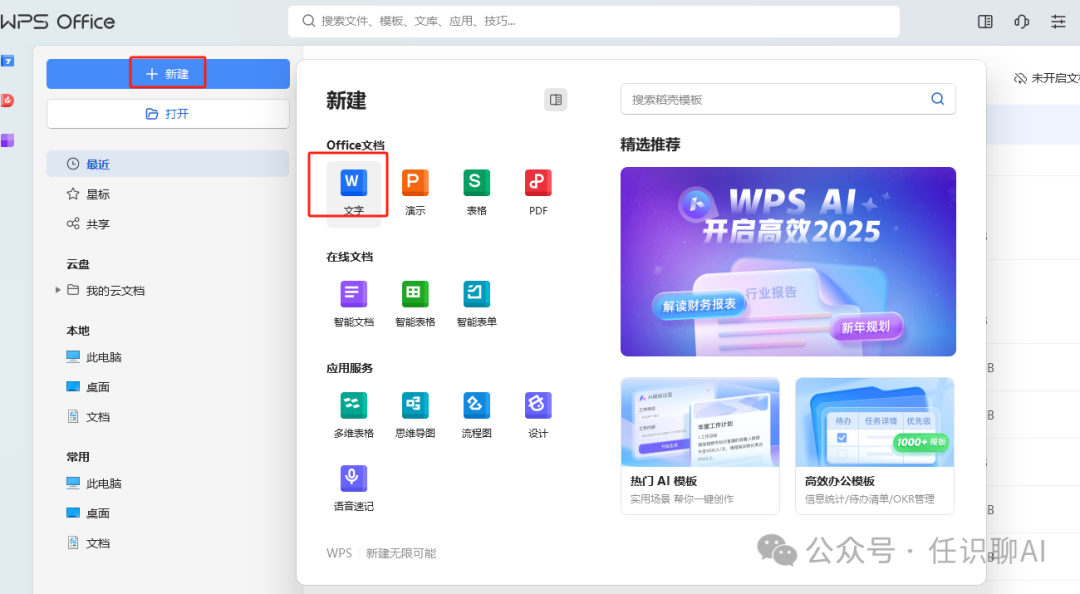
Task: Open the 热门 AI 模板 card
Action: coord(700,446)
